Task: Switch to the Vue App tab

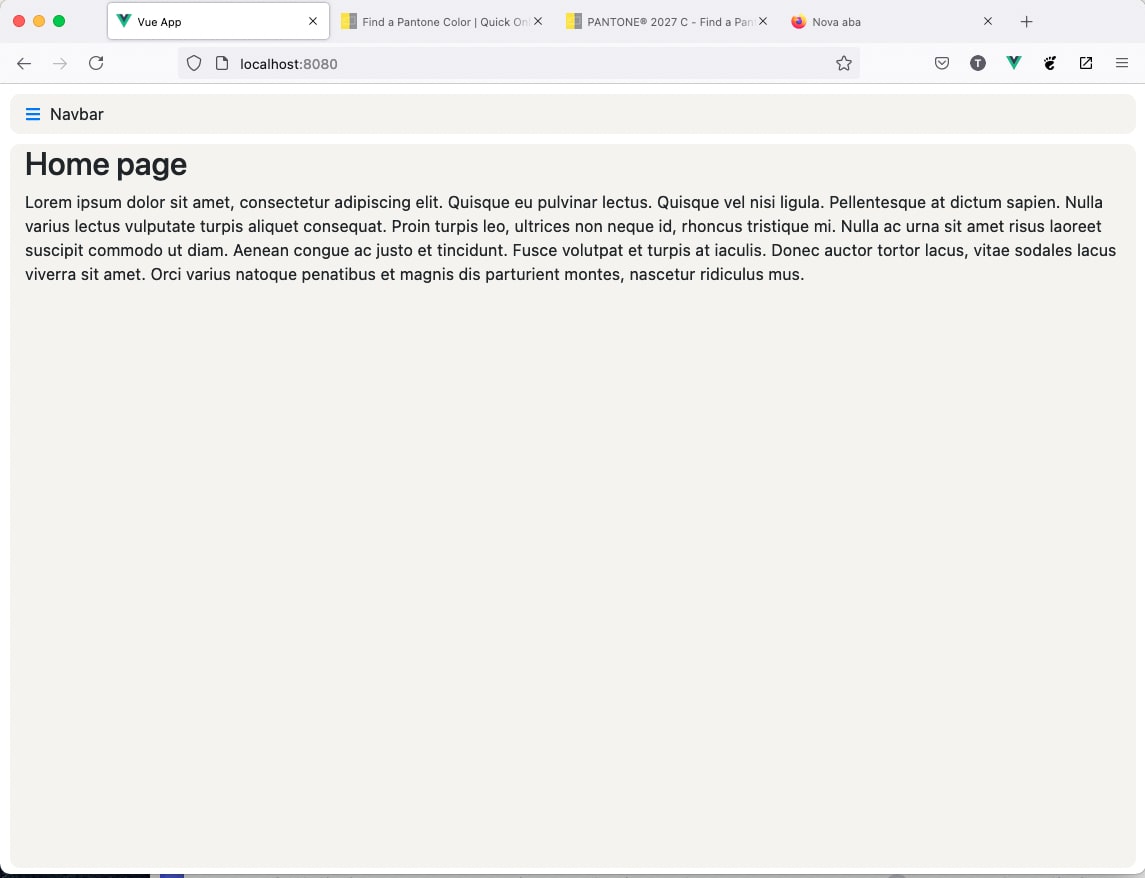Action: click(210, 21)
